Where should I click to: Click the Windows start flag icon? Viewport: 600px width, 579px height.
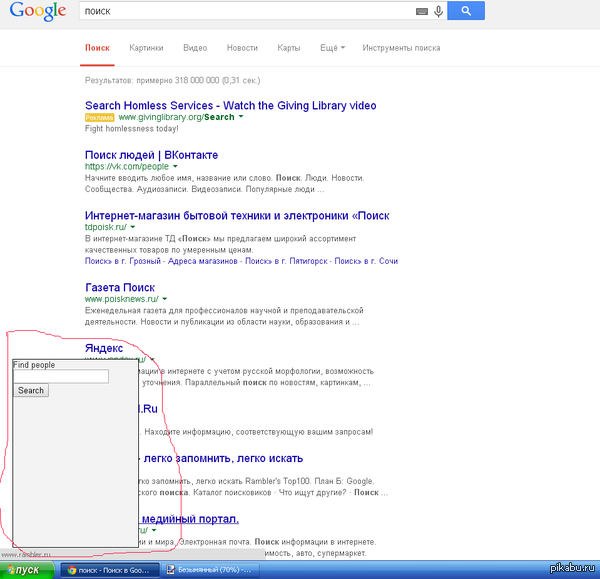[11, 570]
